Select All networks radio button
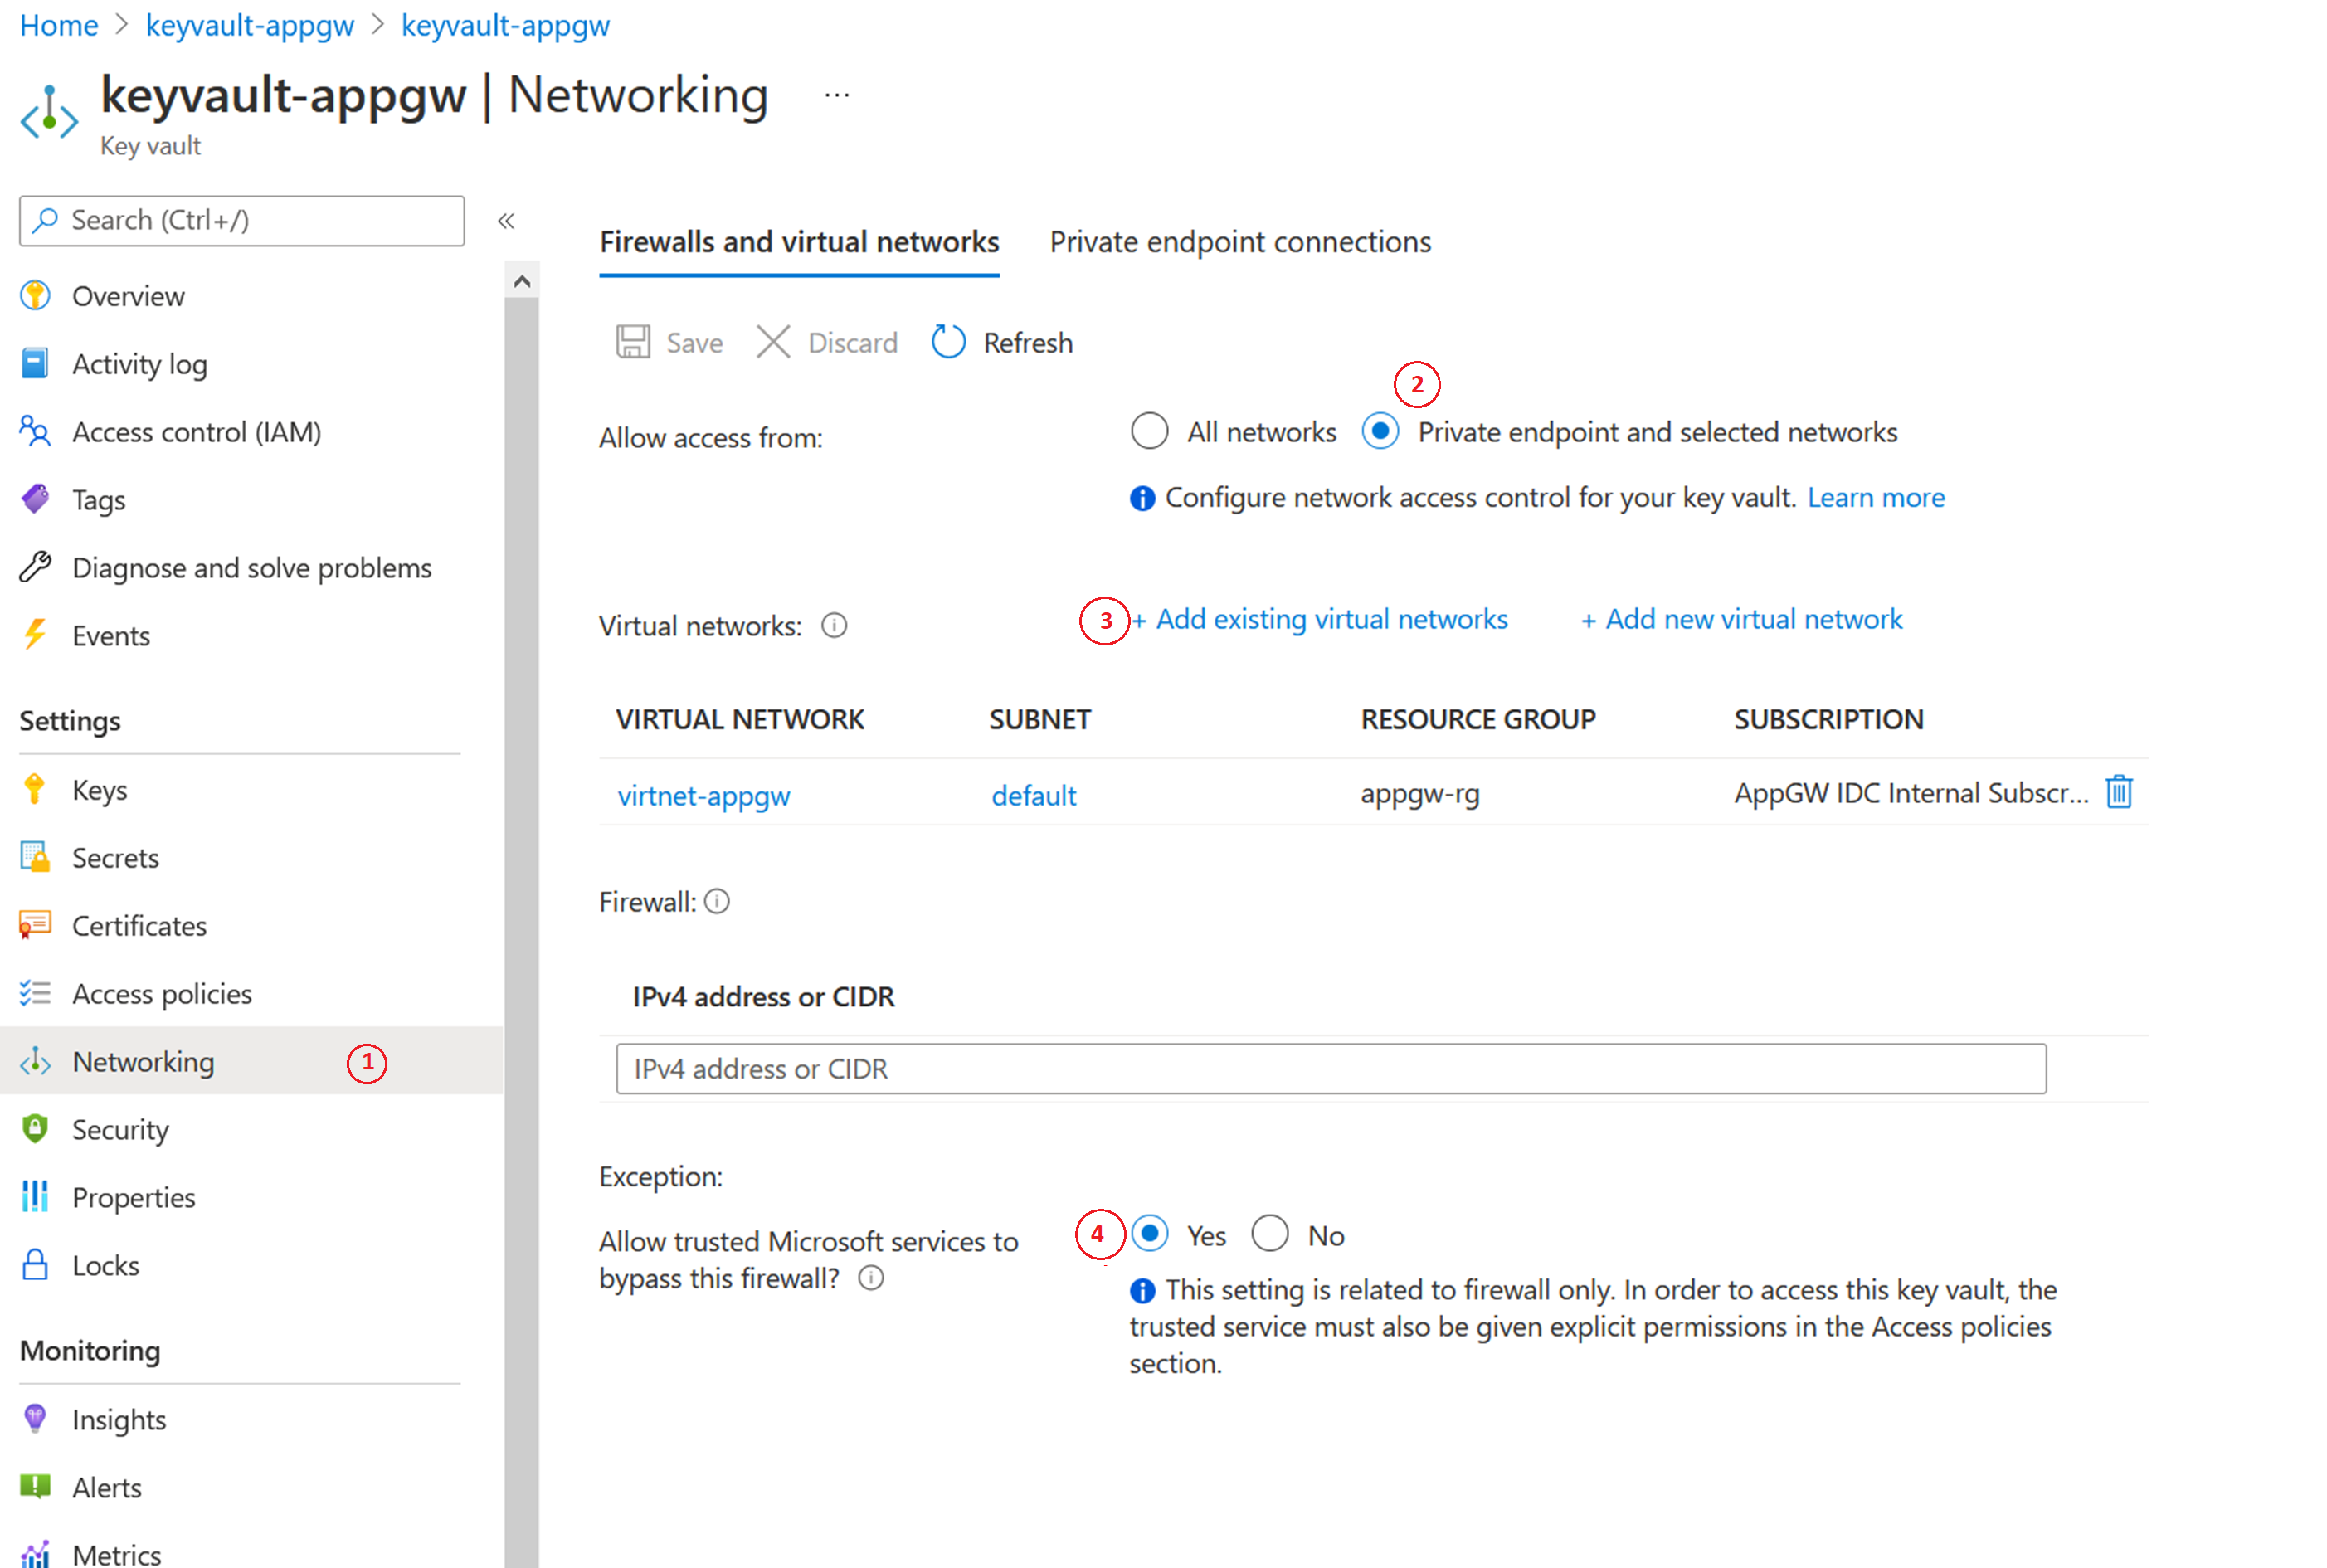 pos(1150,432)
